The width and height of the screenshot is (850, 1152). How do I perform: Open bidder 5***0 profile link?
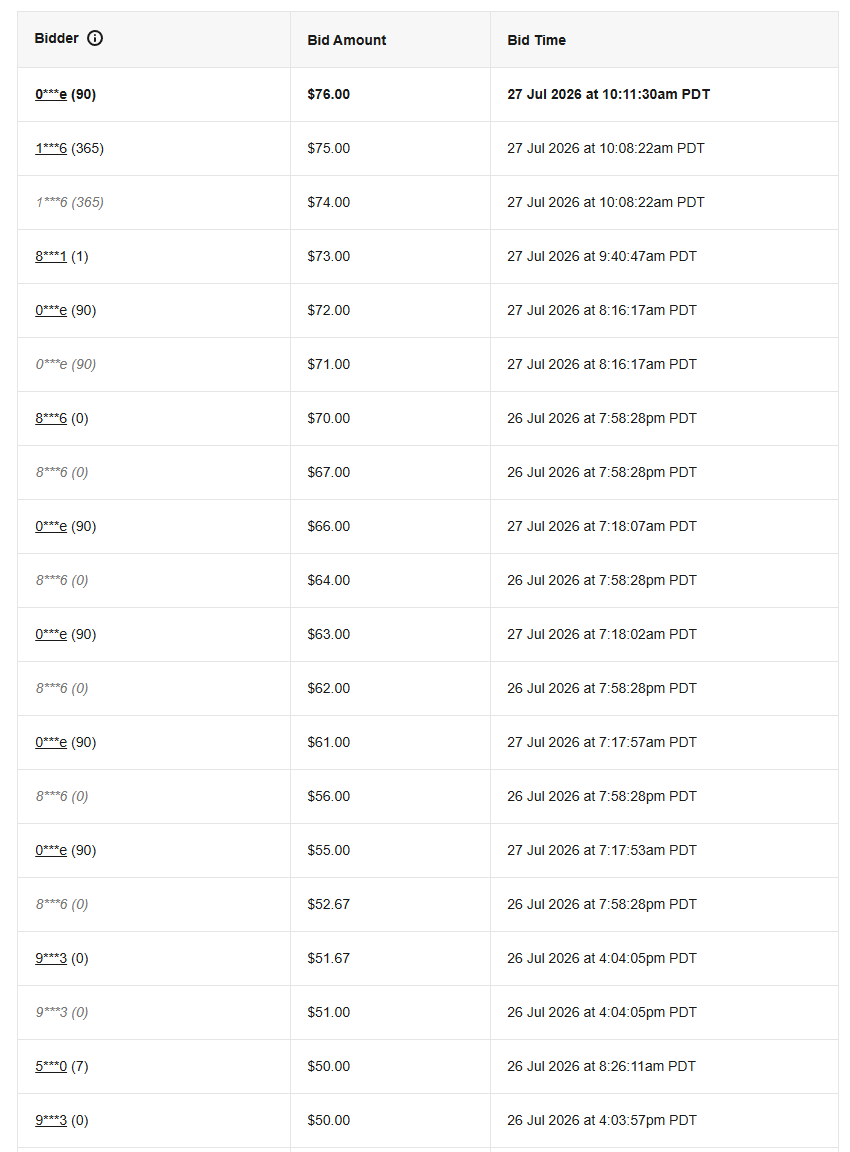tap(51, 1066)
